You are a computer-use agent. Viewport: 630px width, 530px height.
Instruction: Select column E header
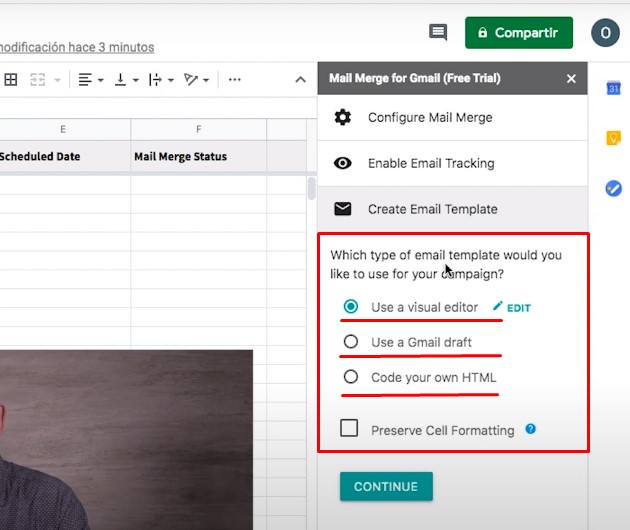63,129
